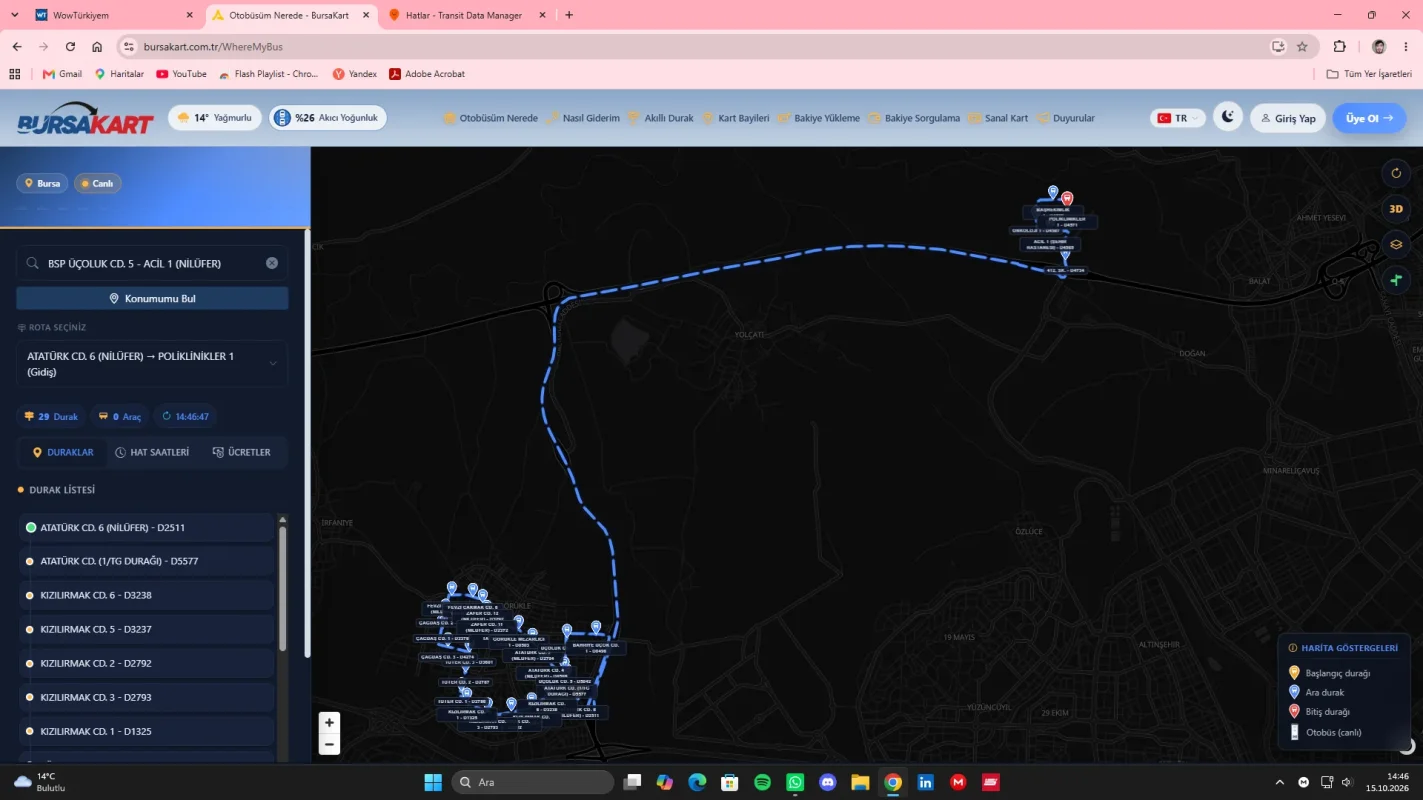Image resolution: width=1423 pixels, height=800 pixels.
Task: Bookmark this page with the star icon
Action: pyautogui.click(x=1302, y=46)
